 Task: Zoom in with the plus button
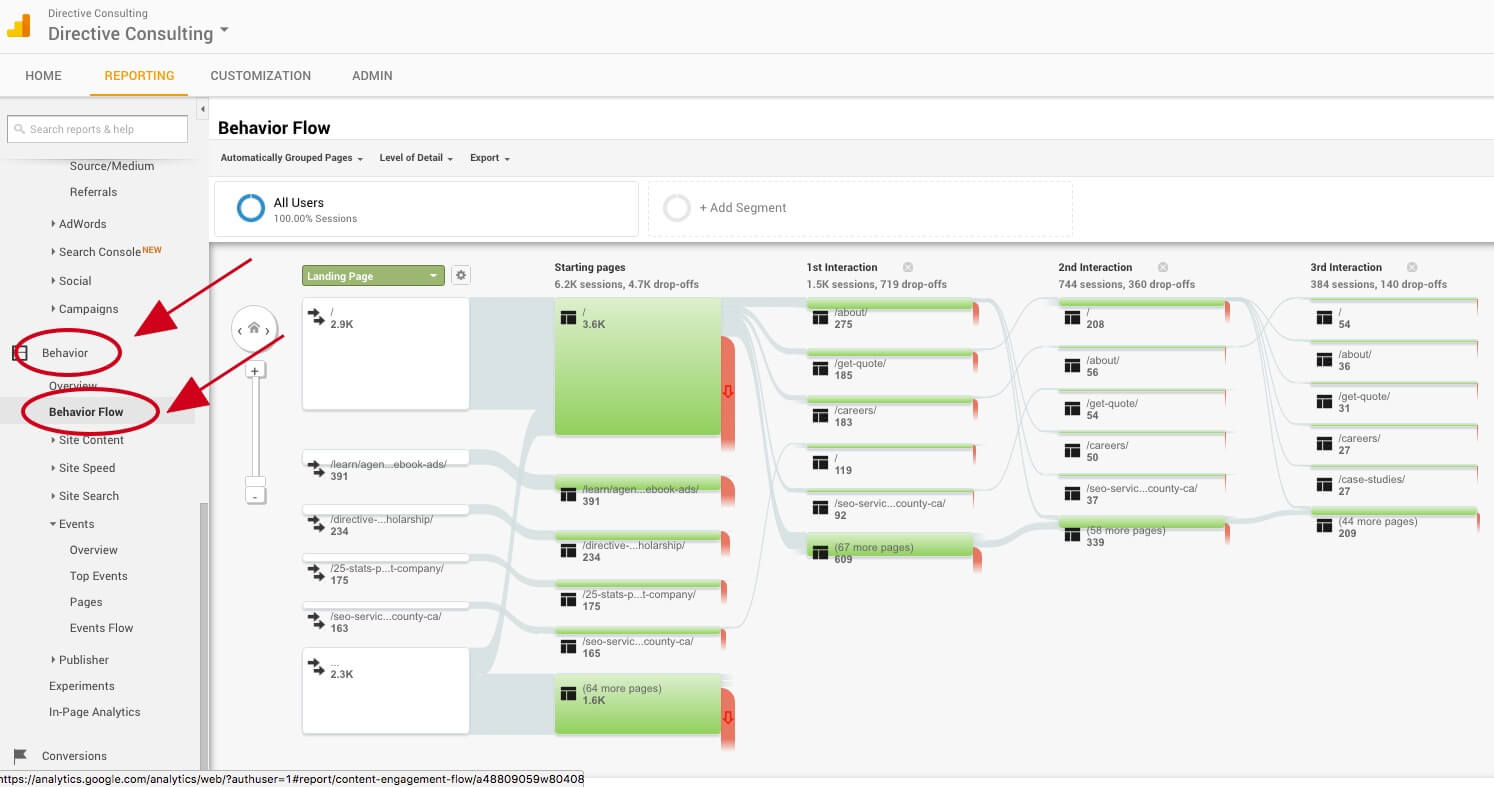click(255, 370)
